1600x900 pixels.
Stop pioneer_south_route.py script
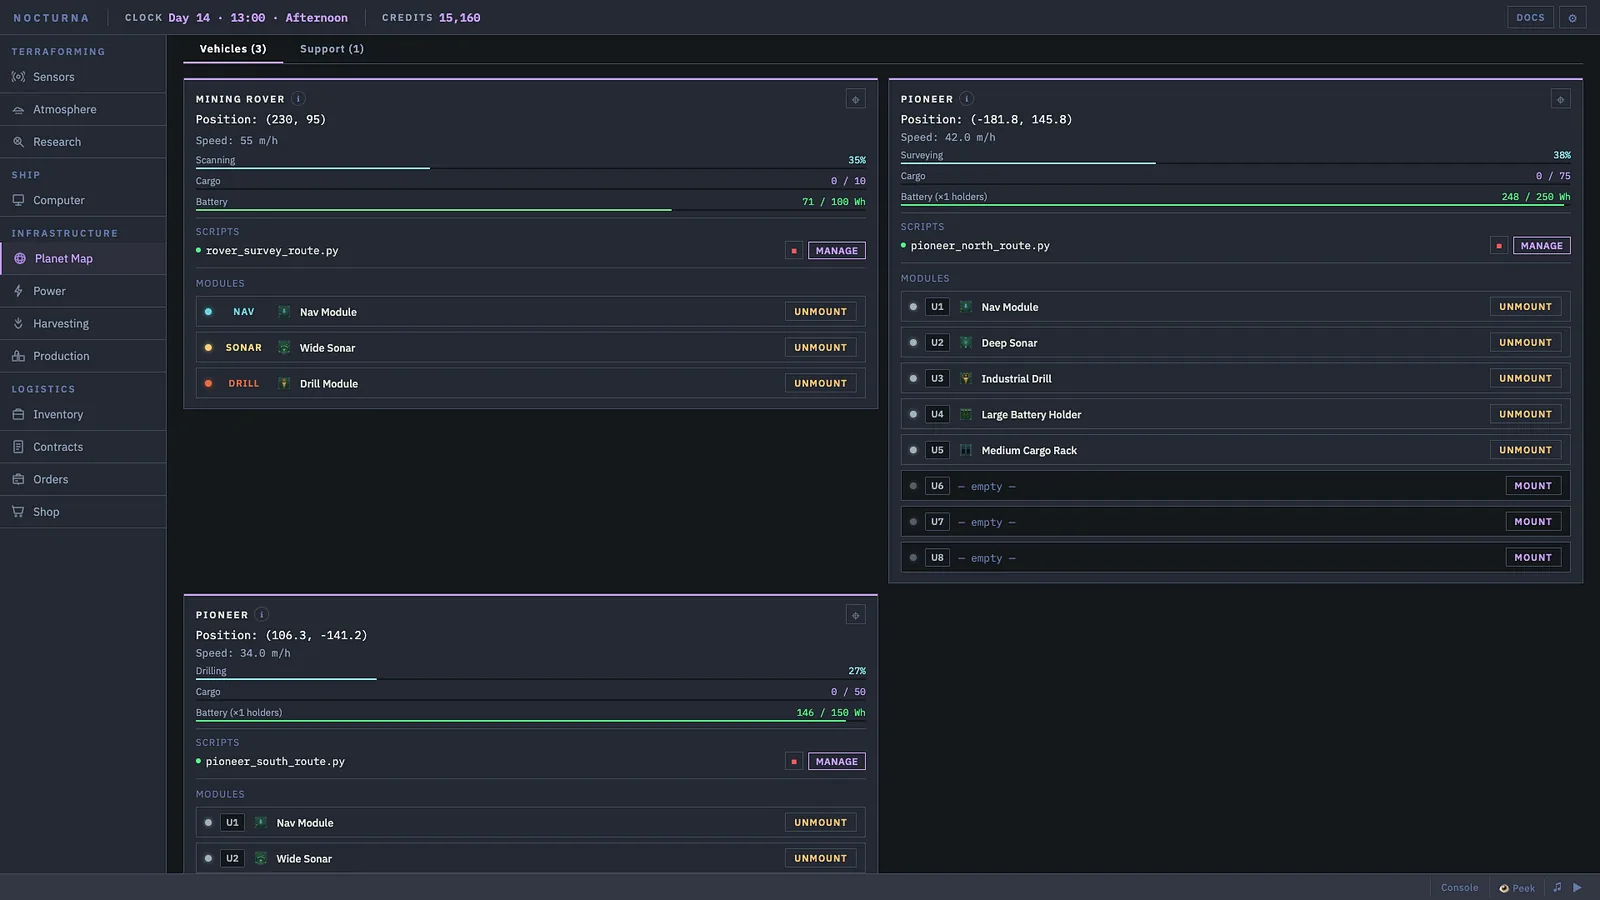click(794, 762)
